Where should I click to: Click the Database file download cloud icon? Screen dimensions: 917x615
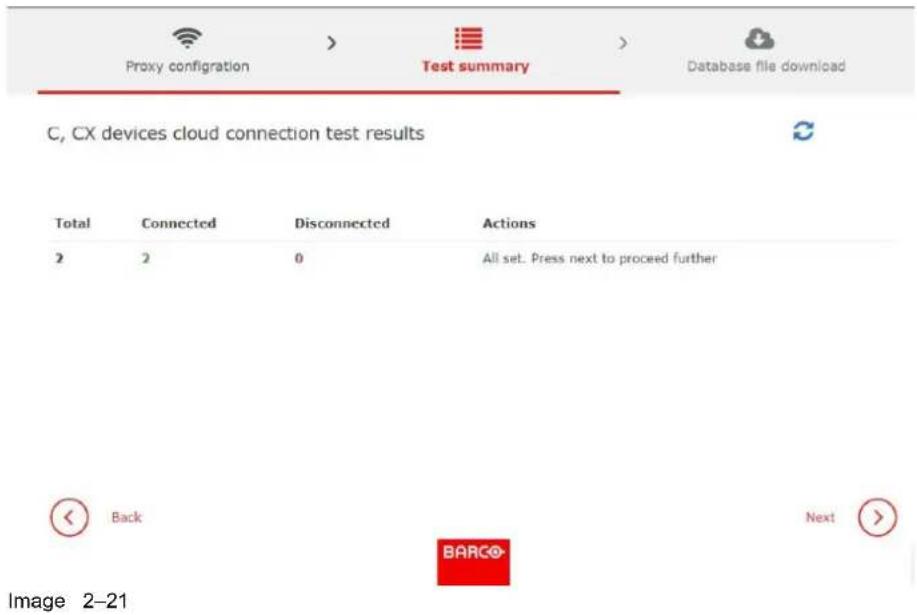pos(759,39)
